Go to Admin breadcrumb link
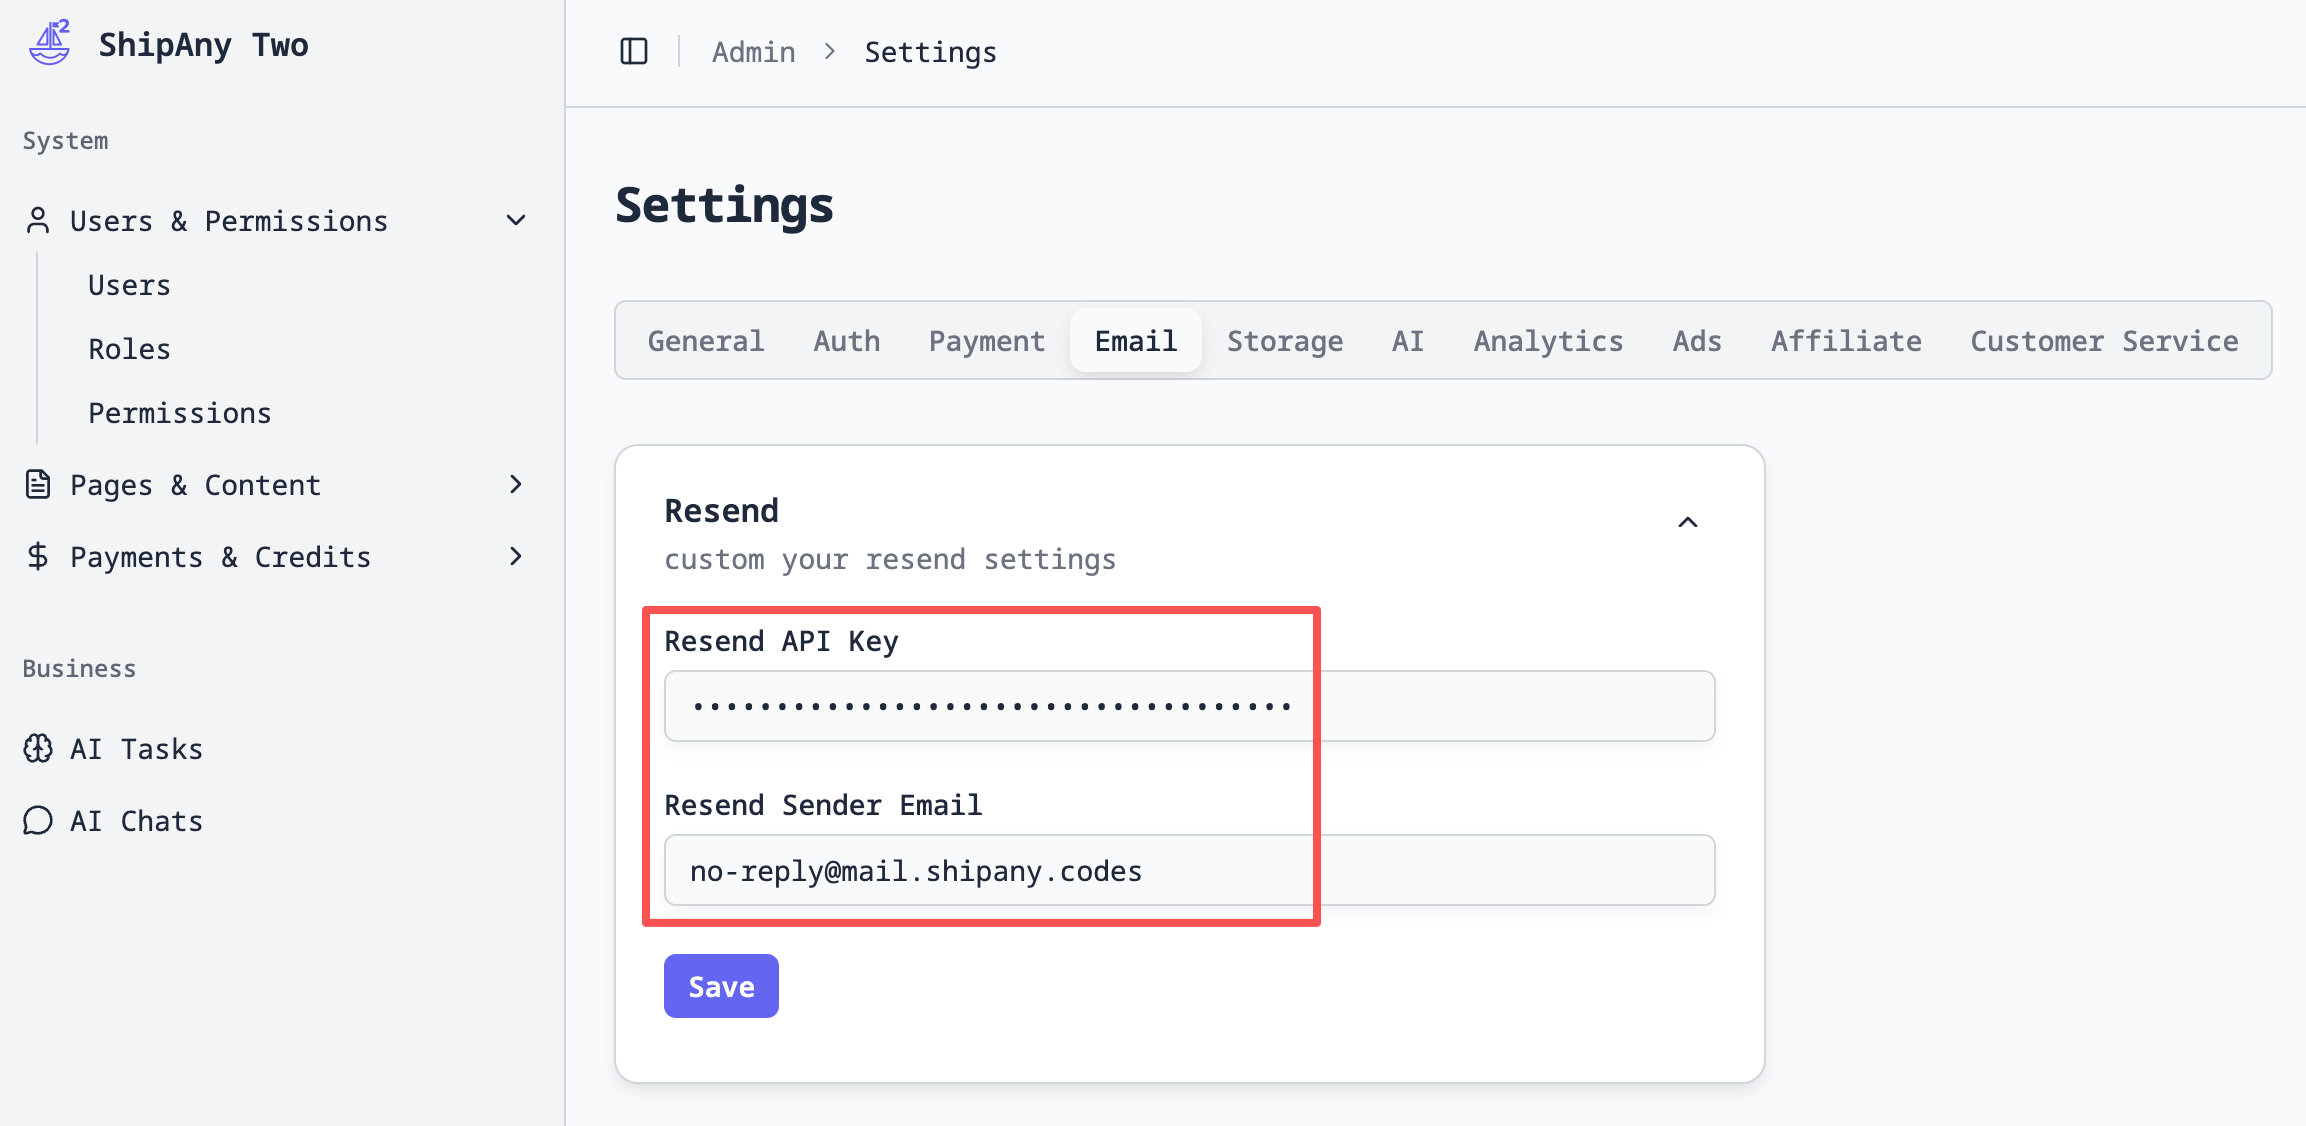 coord(753,52)
